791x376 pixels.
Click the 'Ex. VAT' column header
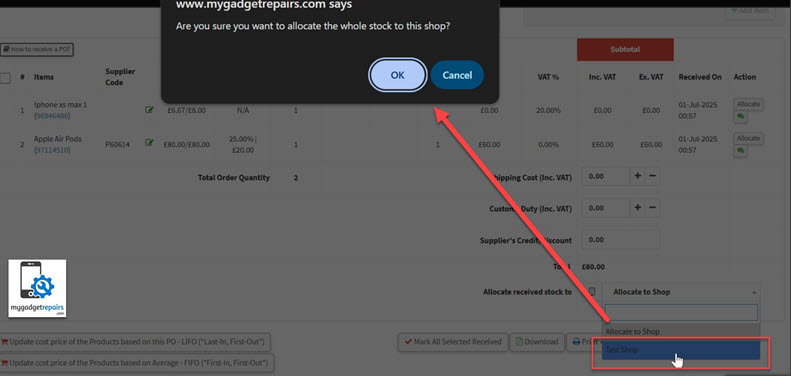[x=651, y=77]
